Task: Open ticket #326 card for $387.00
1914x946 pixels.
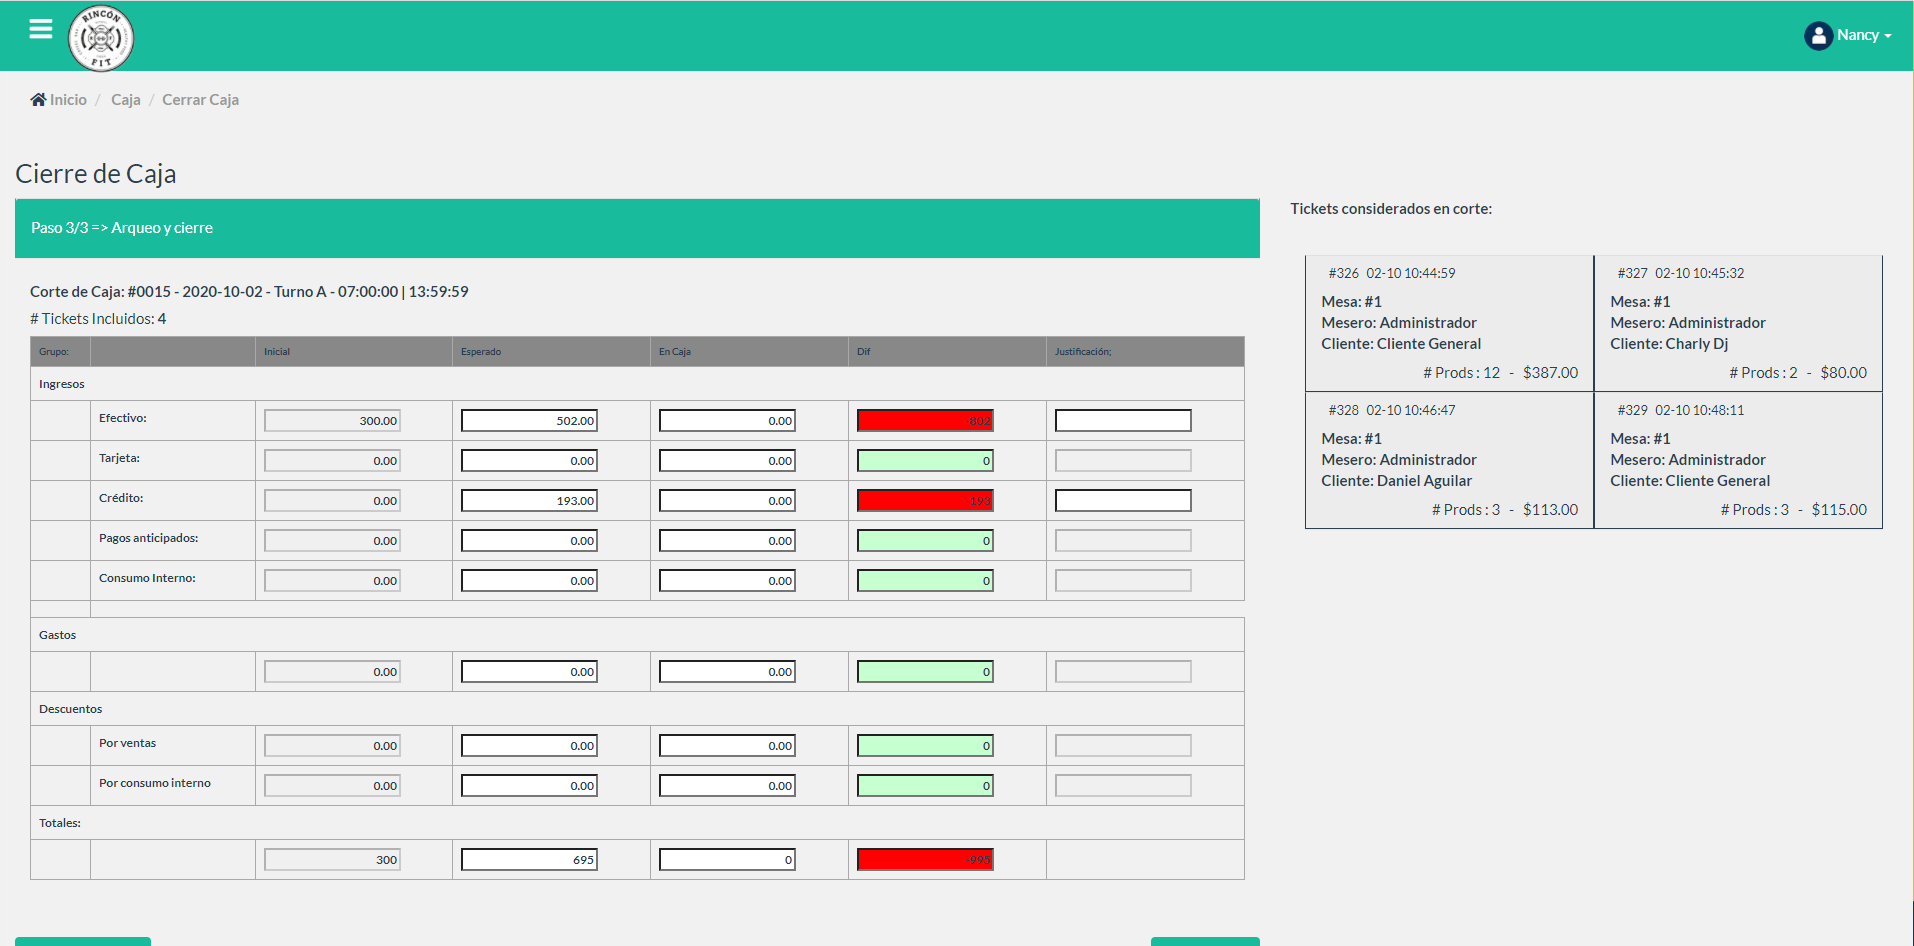Action: coord(1449,324)
